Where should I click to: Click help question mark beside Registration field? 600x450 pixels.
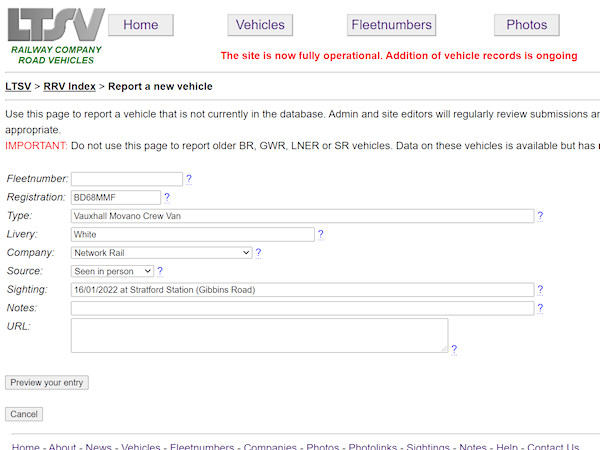click(x=167, y=197)
